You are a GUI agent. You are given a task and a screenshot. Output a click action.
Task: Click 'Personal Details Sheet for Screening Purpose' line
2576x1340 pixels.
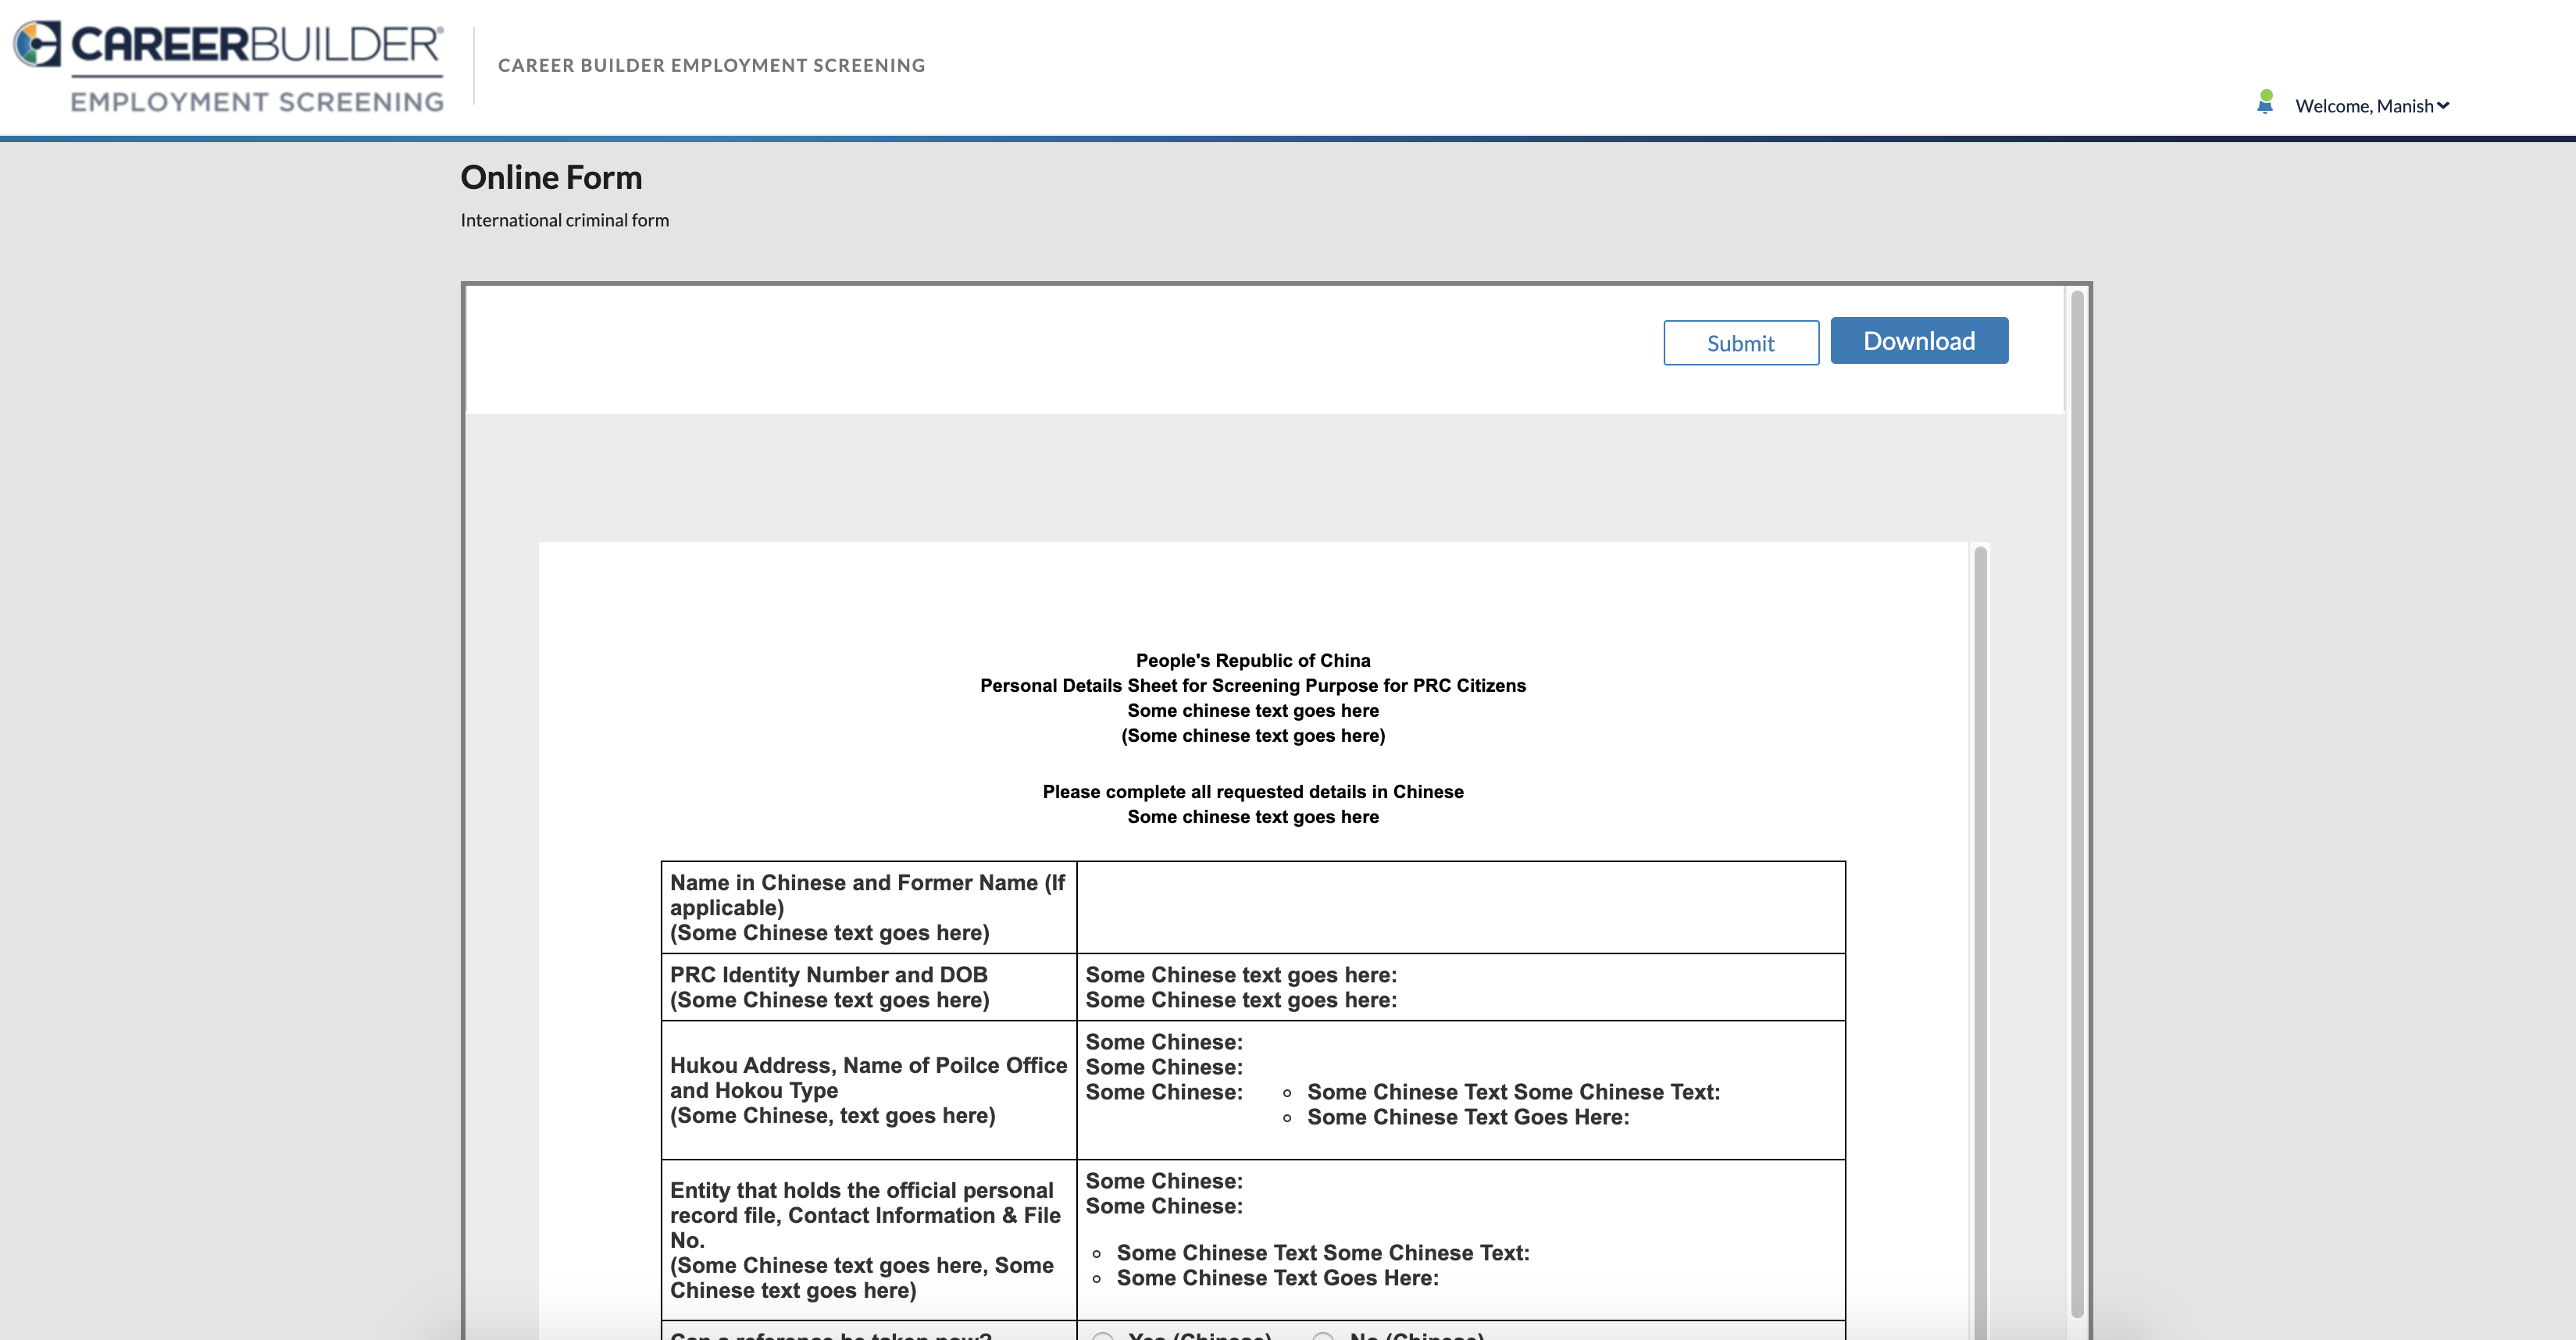point(1252,685)
